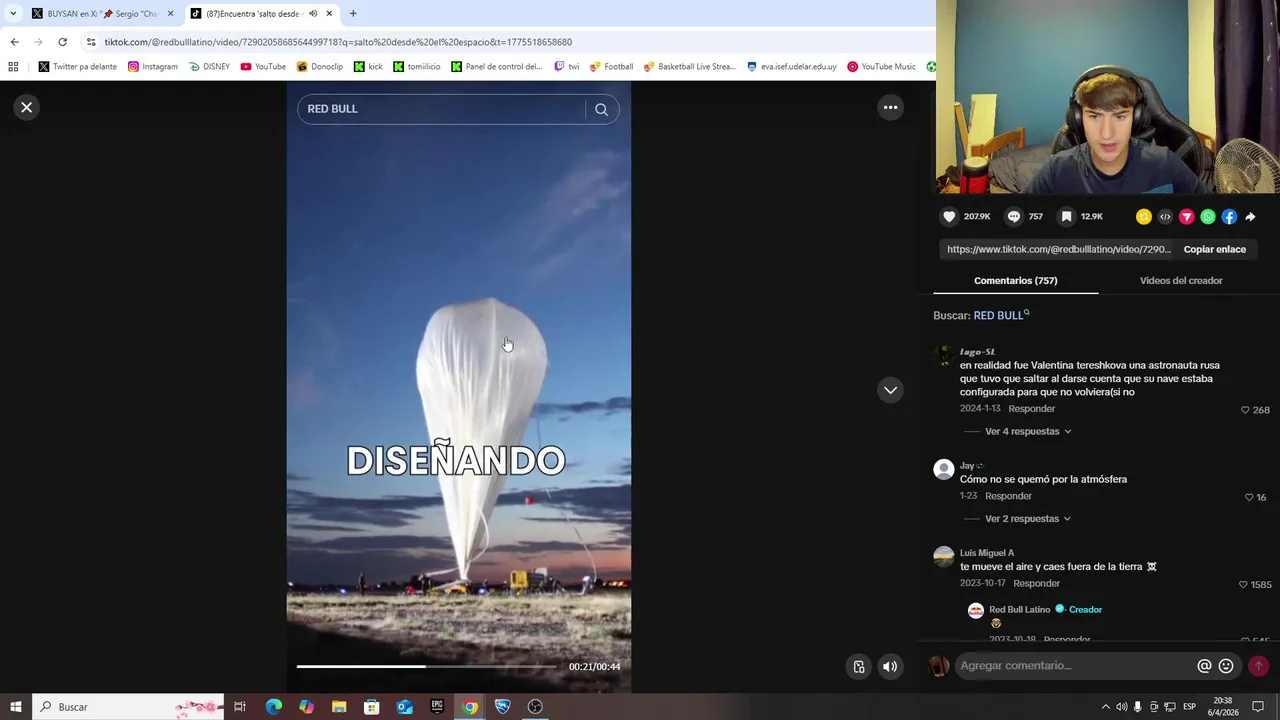Share the video to Facebook

pyautogui.click(x=1229, y=216)
